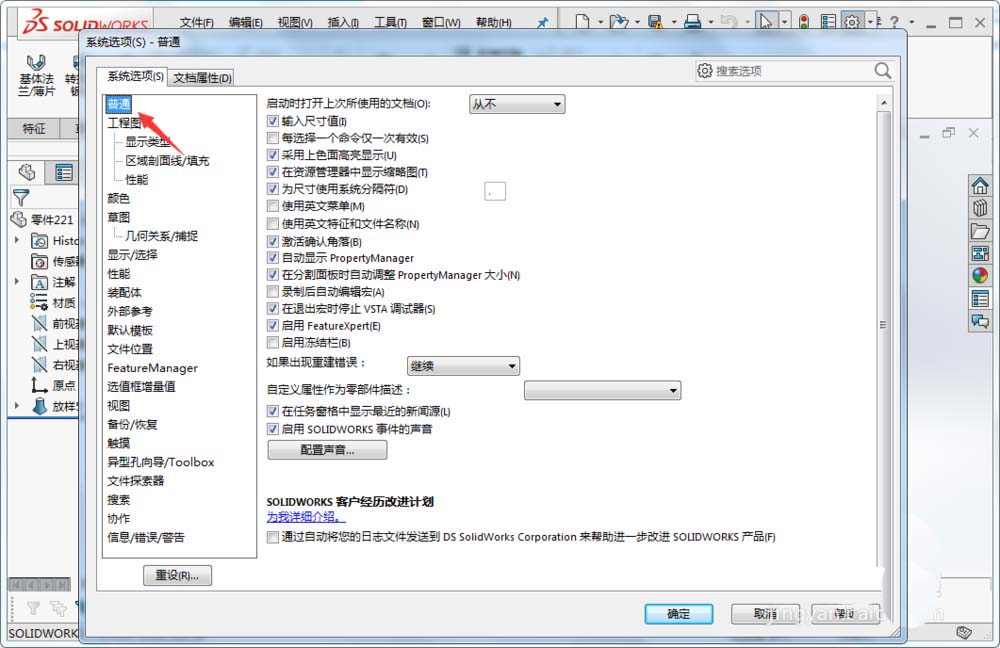This screenshot has height=648, width=1000.
Task: Click the 配置声音... button
Action: coord(327,450)
